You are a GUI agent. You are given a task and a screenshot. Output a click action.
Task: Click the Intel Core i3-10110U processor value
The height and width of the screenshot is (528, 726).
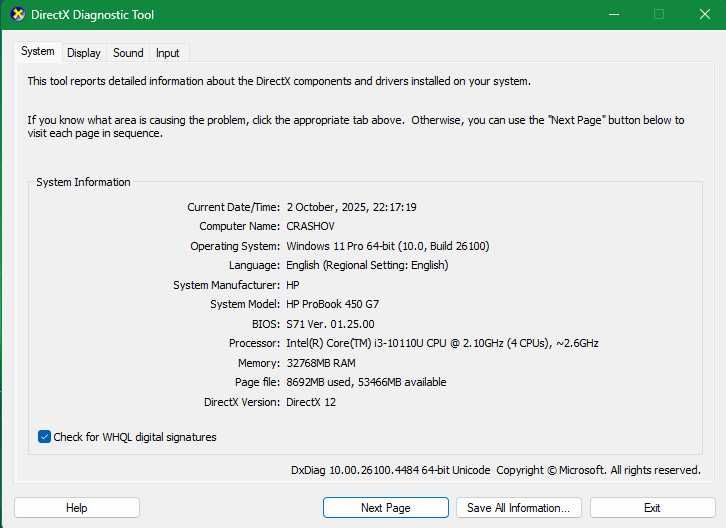point(442,343)
